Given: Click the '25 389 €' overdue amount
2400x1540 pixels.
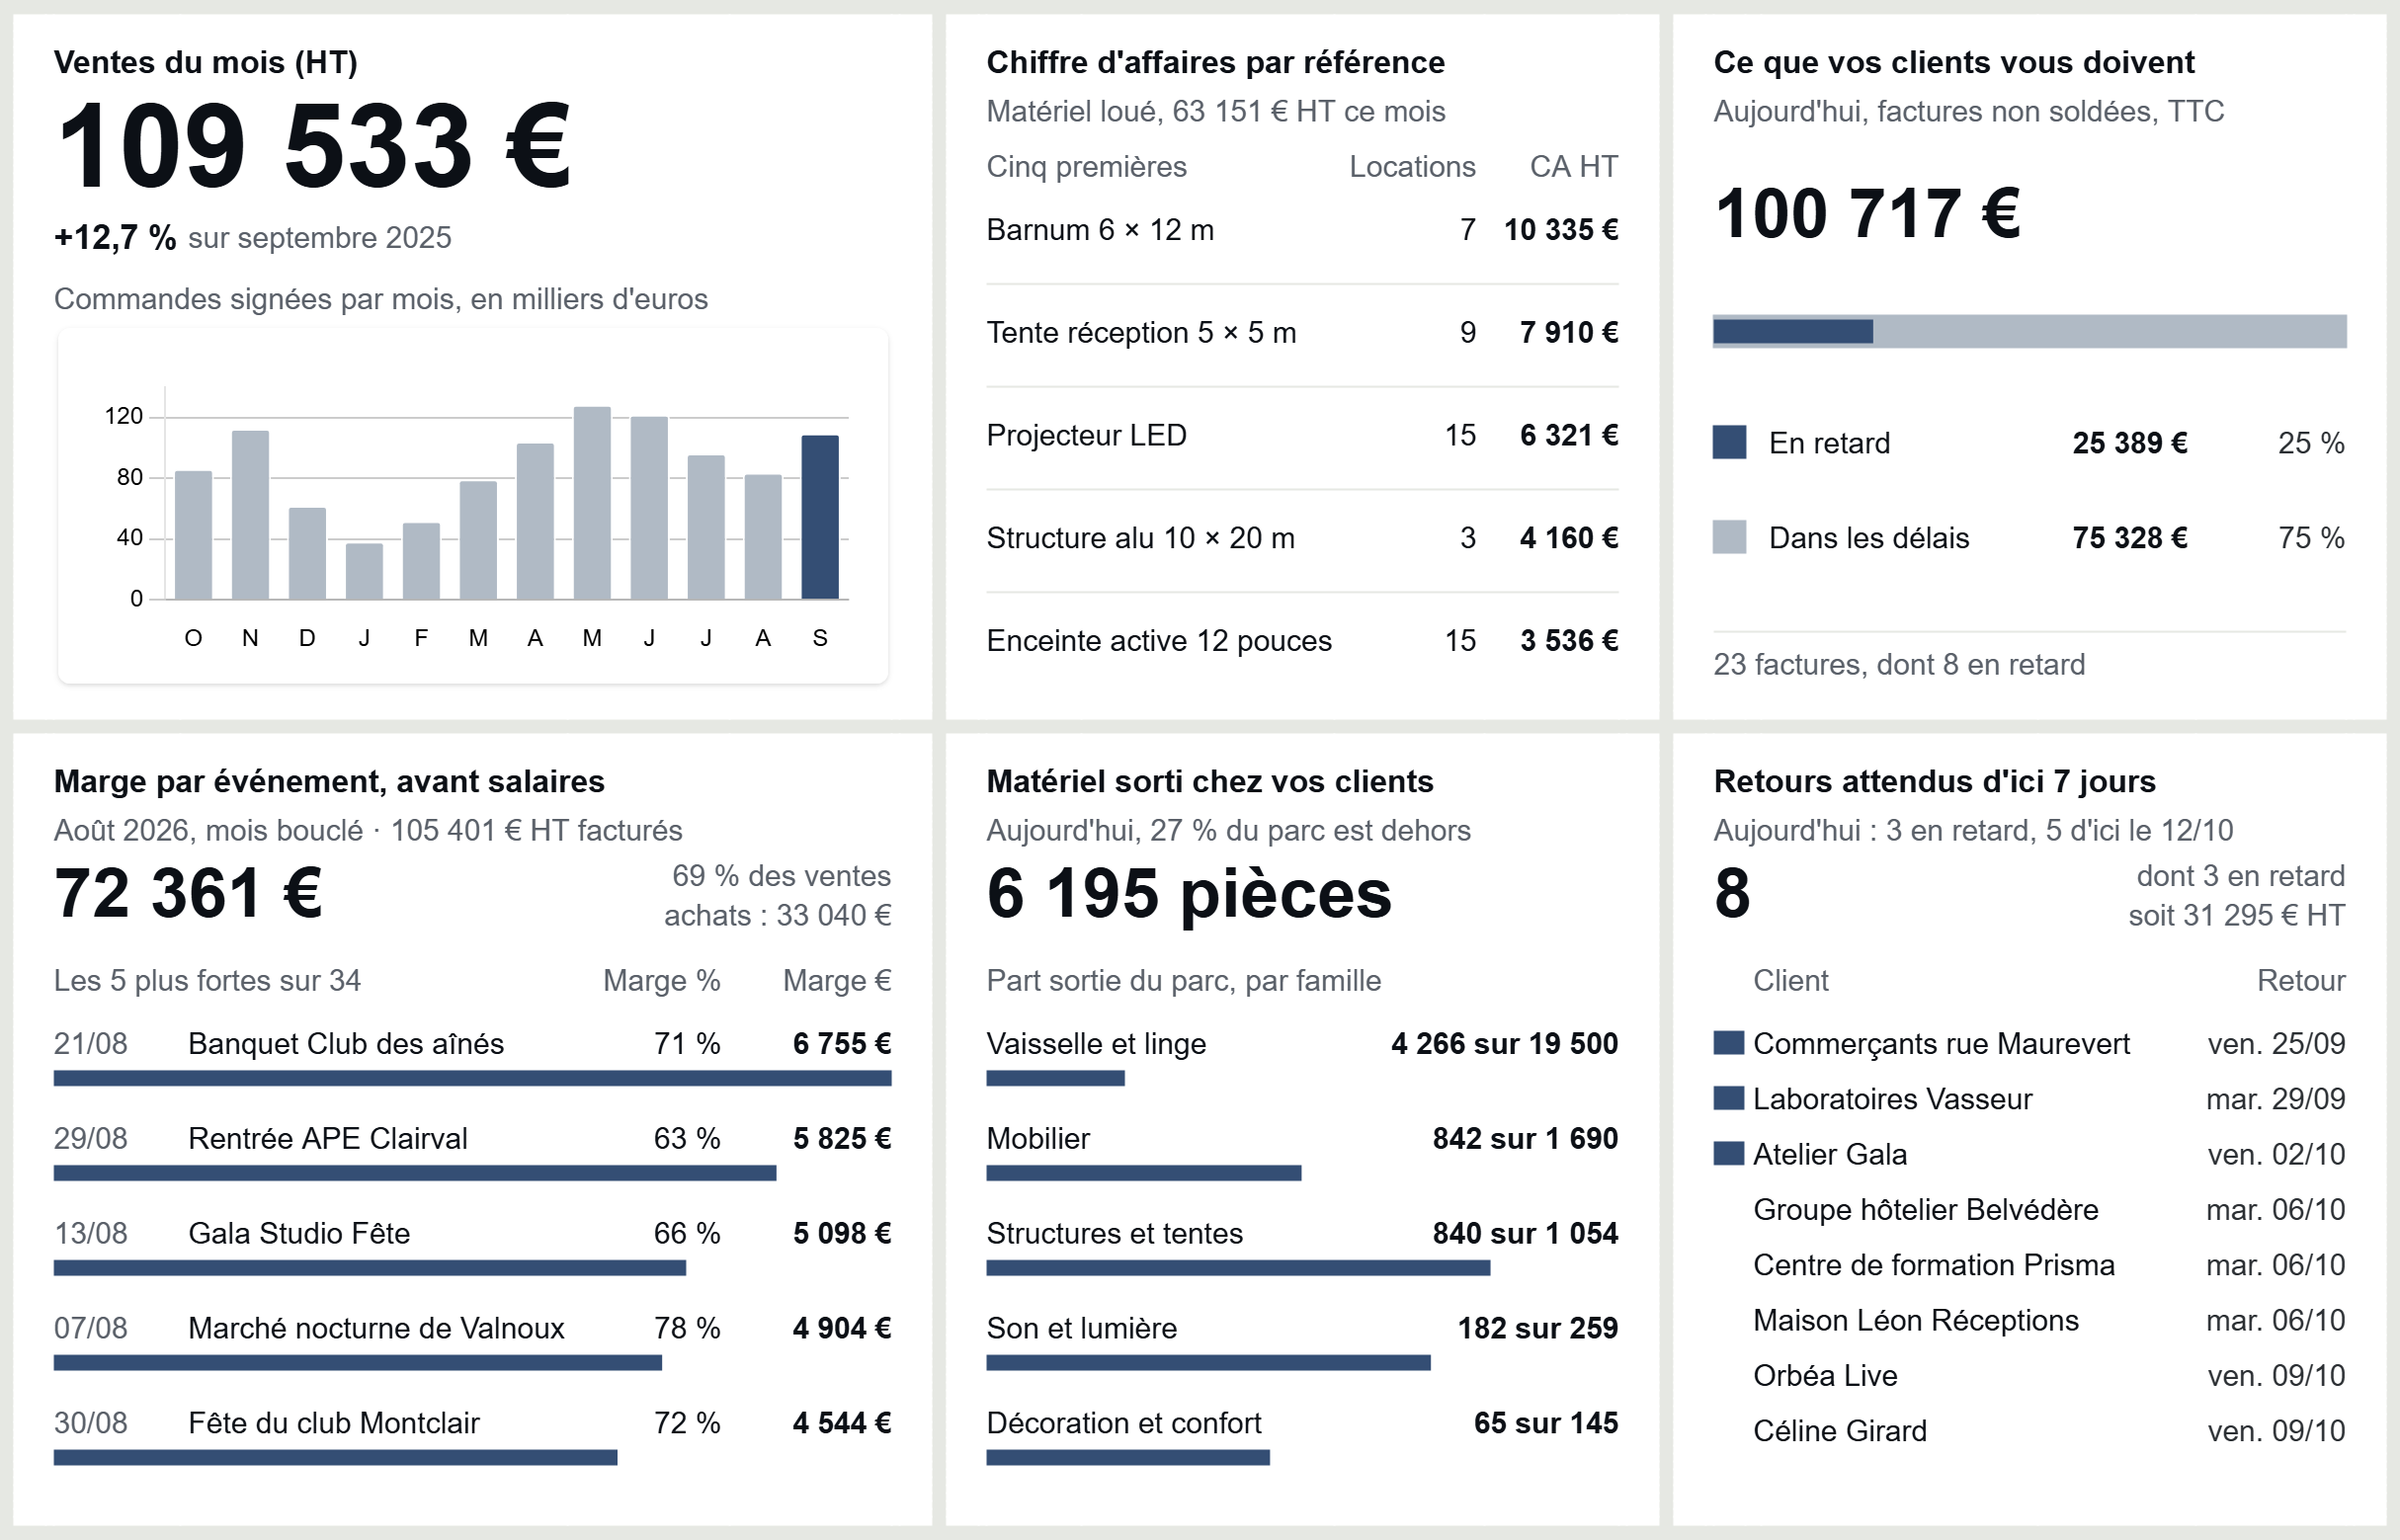Looking at the screenshot, I should 2130,443.
